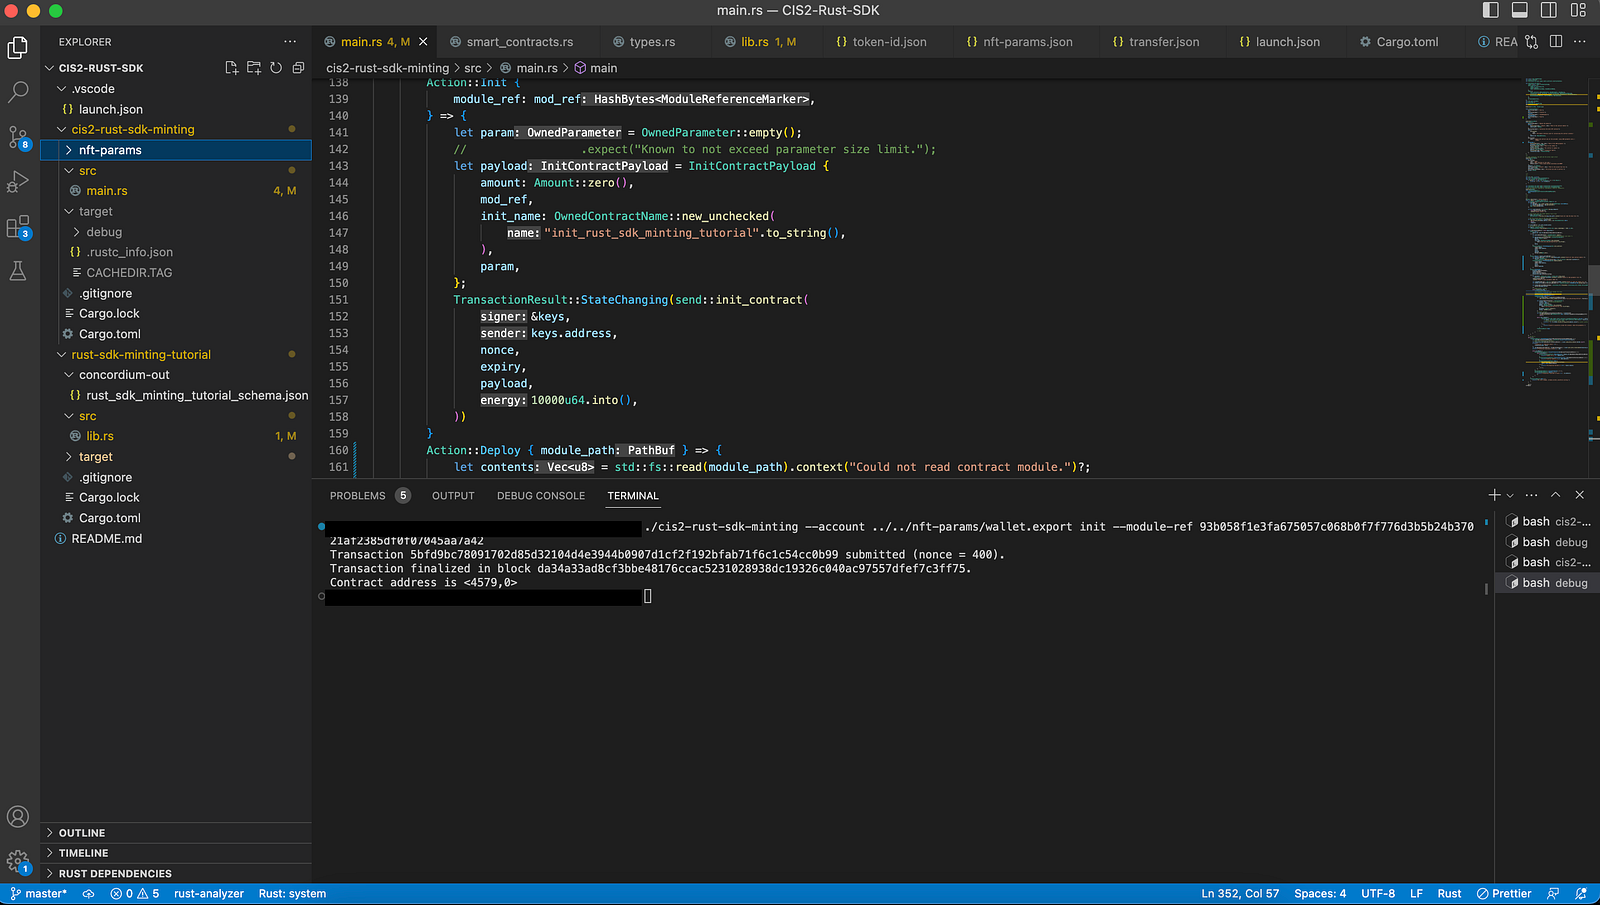Click rust-analyzer status item
Image resolution: width=1600 pixels, height=905 pixels.
pos(209,894)
